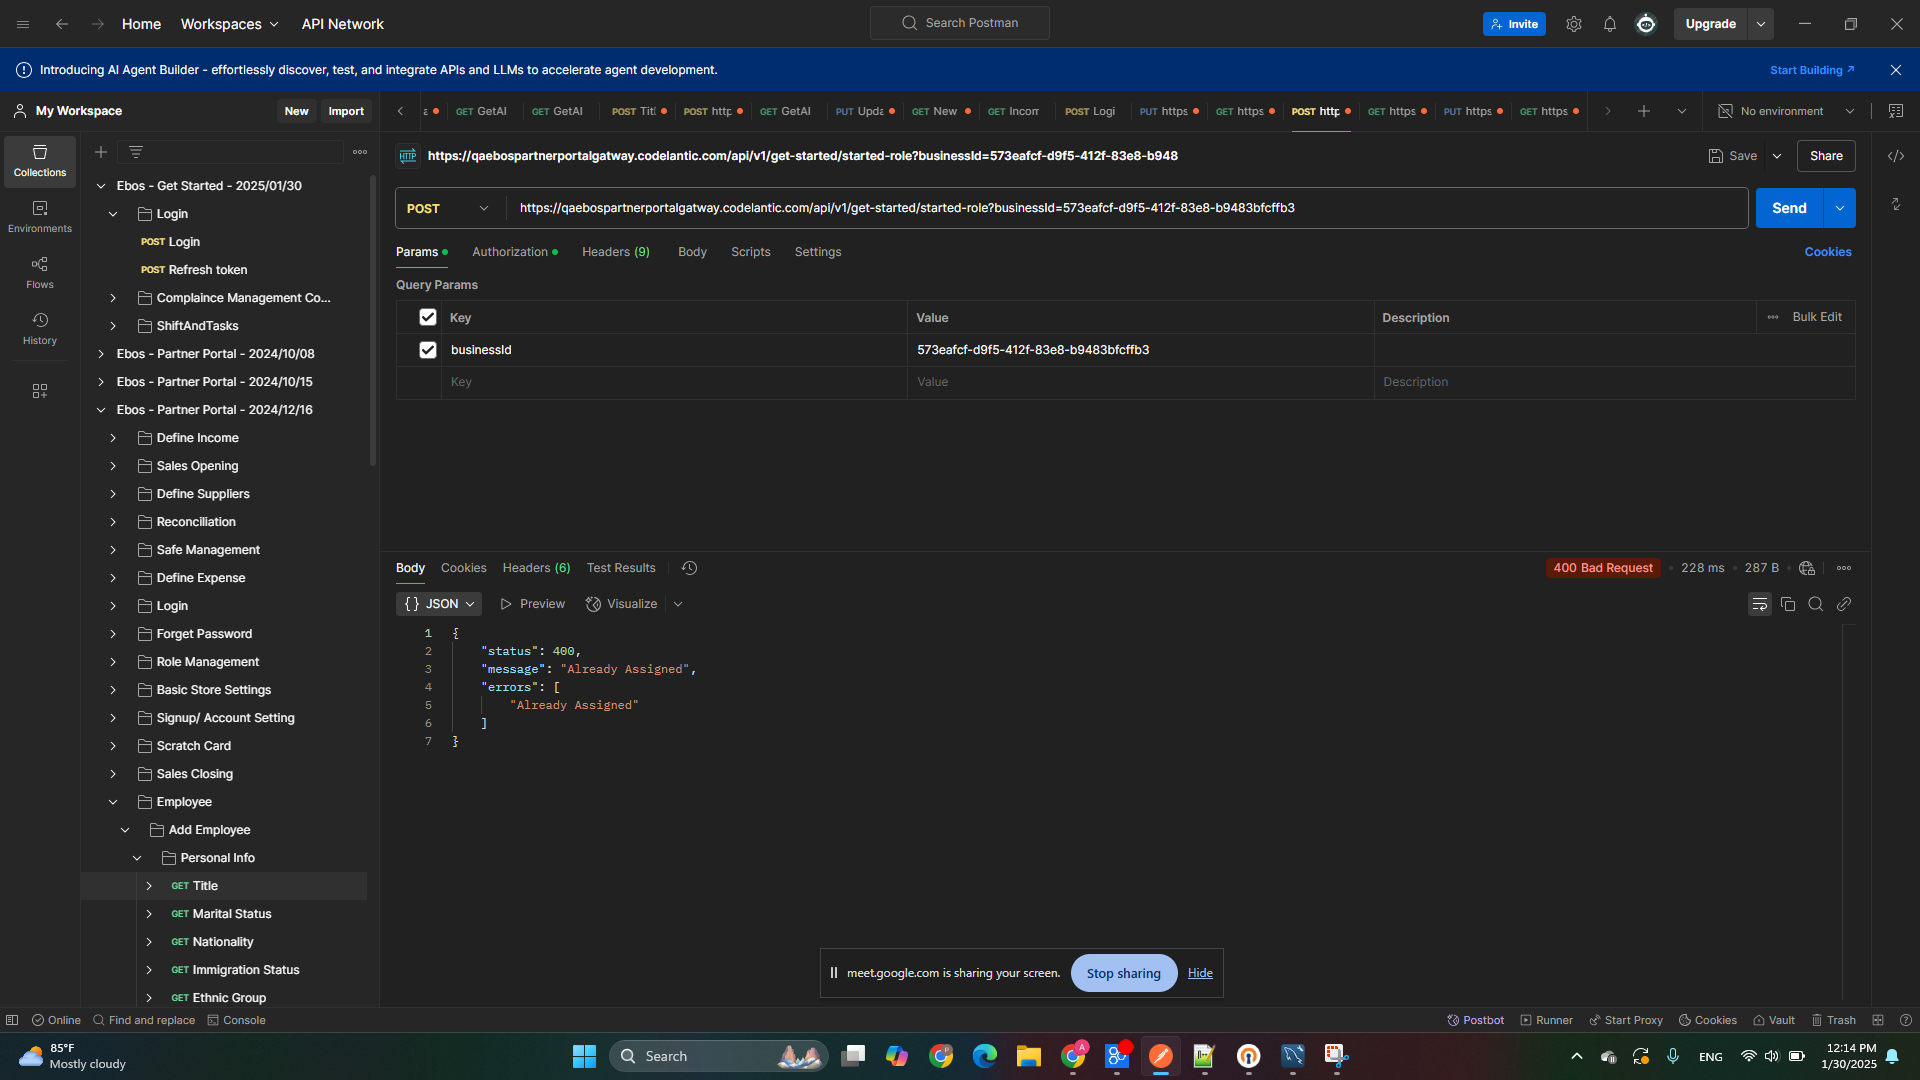Open the Start Building link

[1812, 70]
